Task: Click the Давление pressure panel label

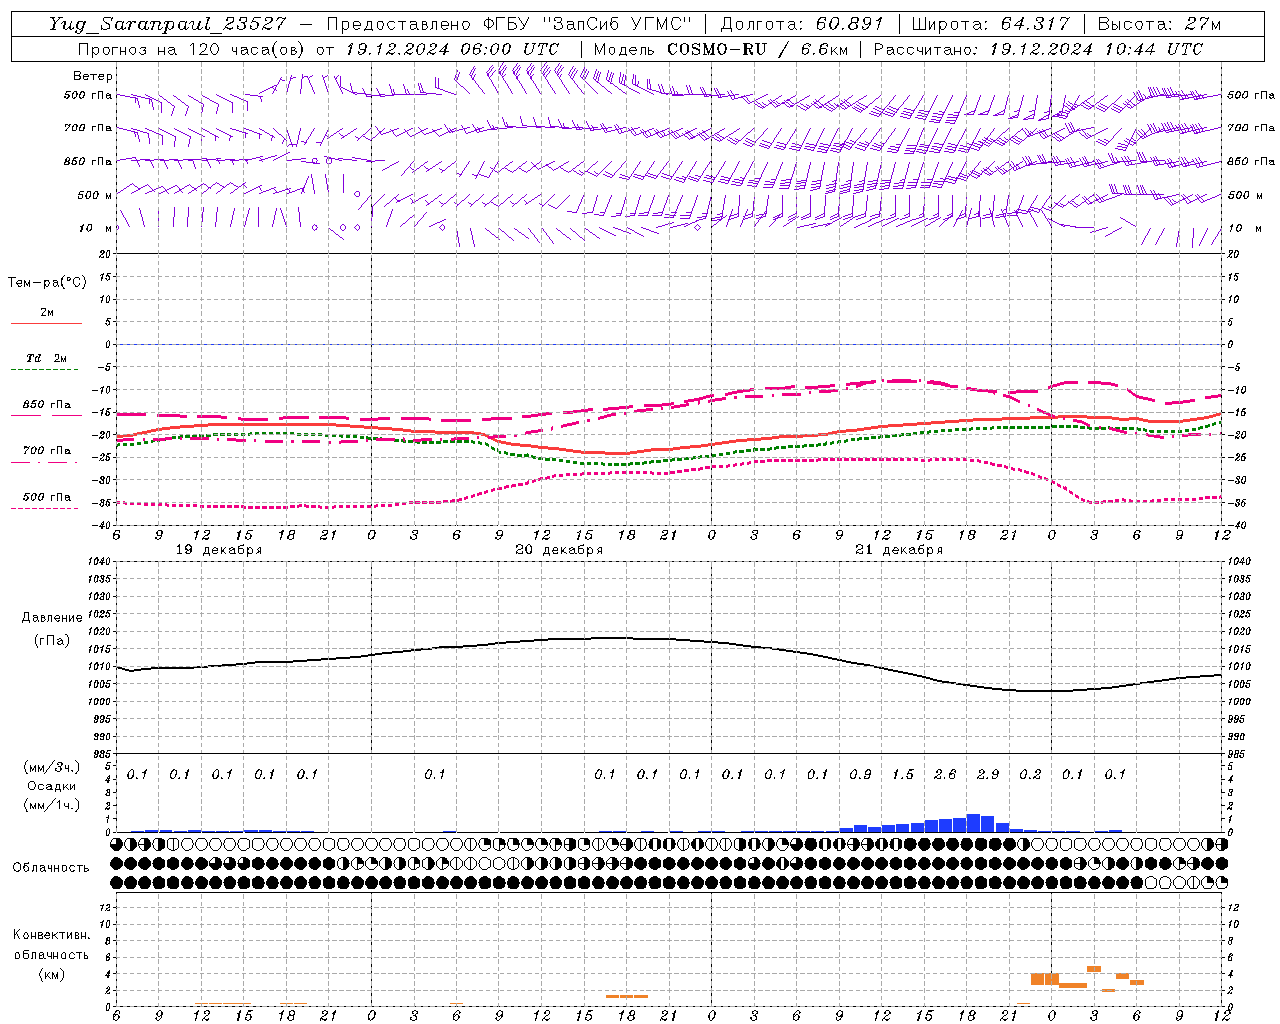Action: (52, 618)
